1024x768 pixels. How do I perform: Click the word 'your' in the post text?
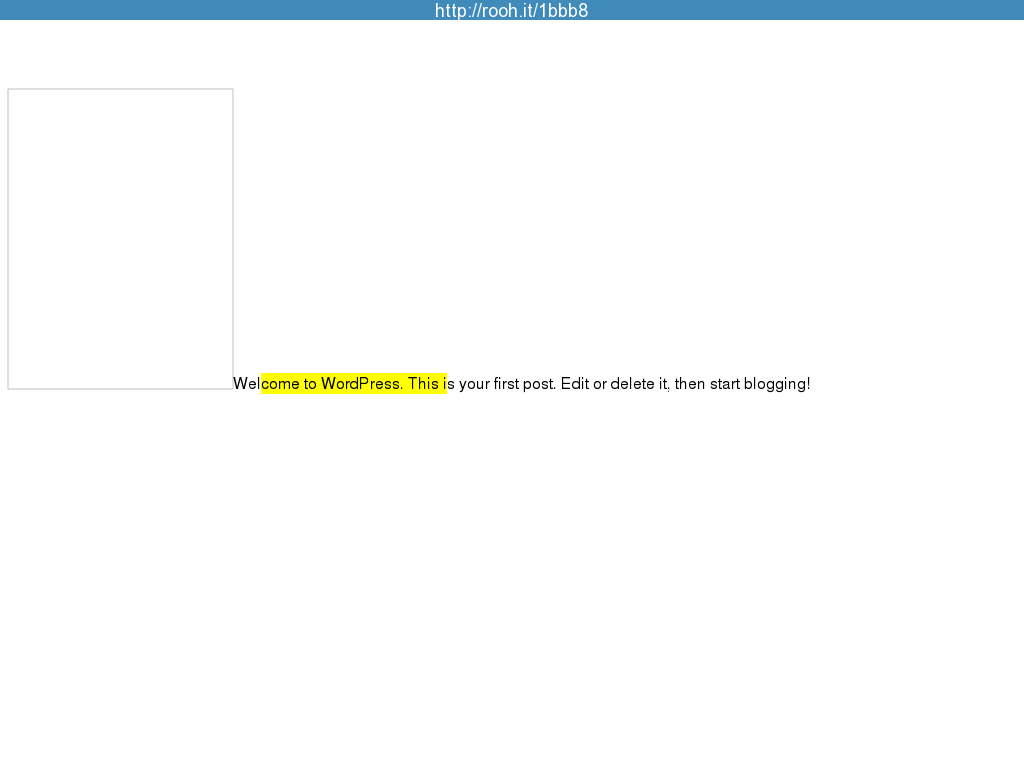click(x=474, y=384)
